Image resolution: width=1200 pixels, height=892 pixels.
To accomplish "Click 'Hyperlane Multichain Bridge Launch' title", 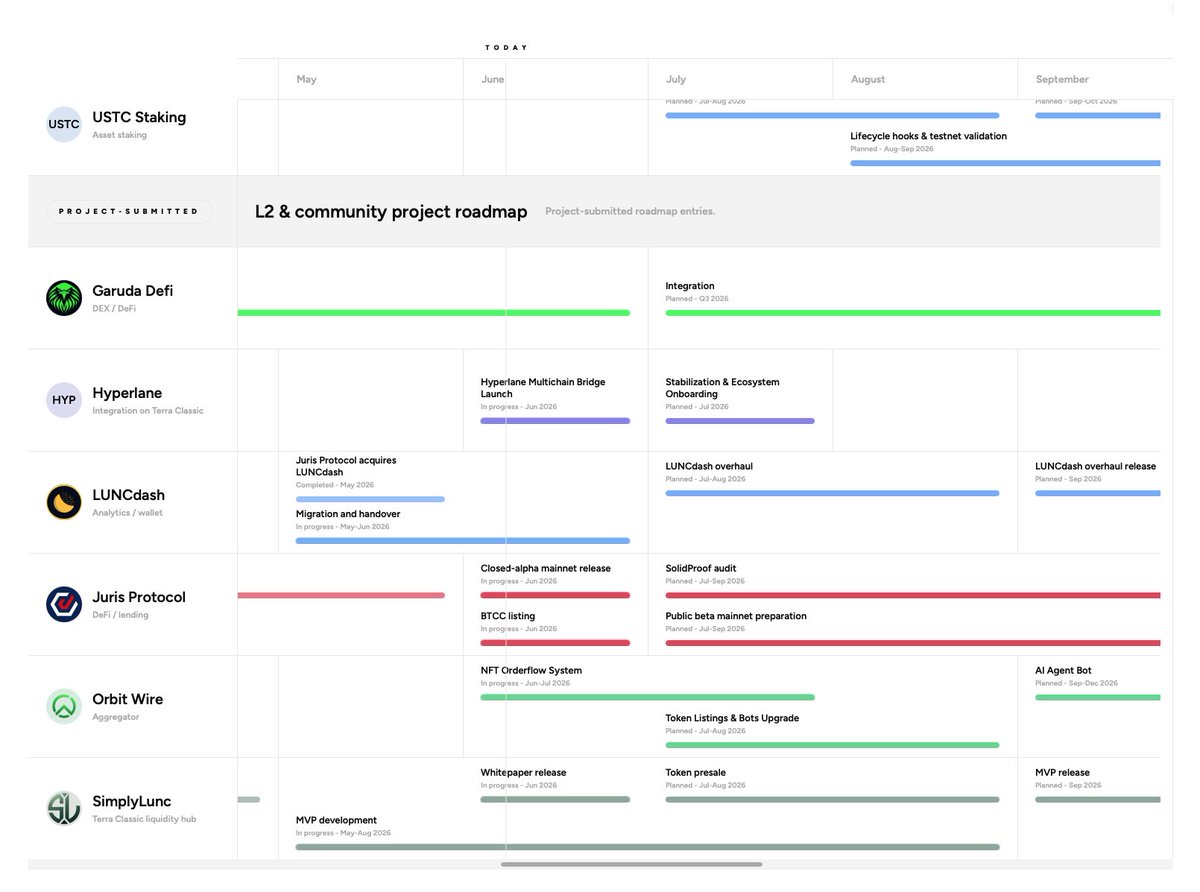I will click(543, 388).
